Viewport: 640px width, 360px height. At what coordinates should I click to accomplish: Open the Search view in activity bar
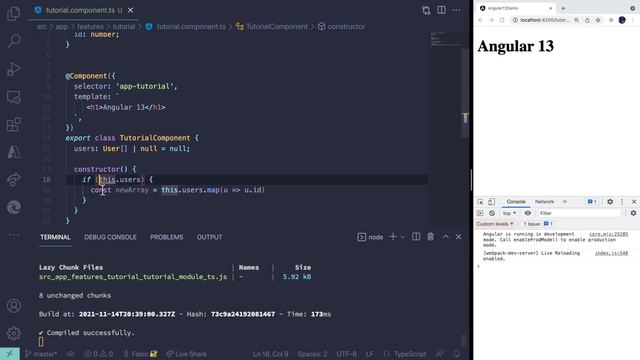tap(14, 41)
